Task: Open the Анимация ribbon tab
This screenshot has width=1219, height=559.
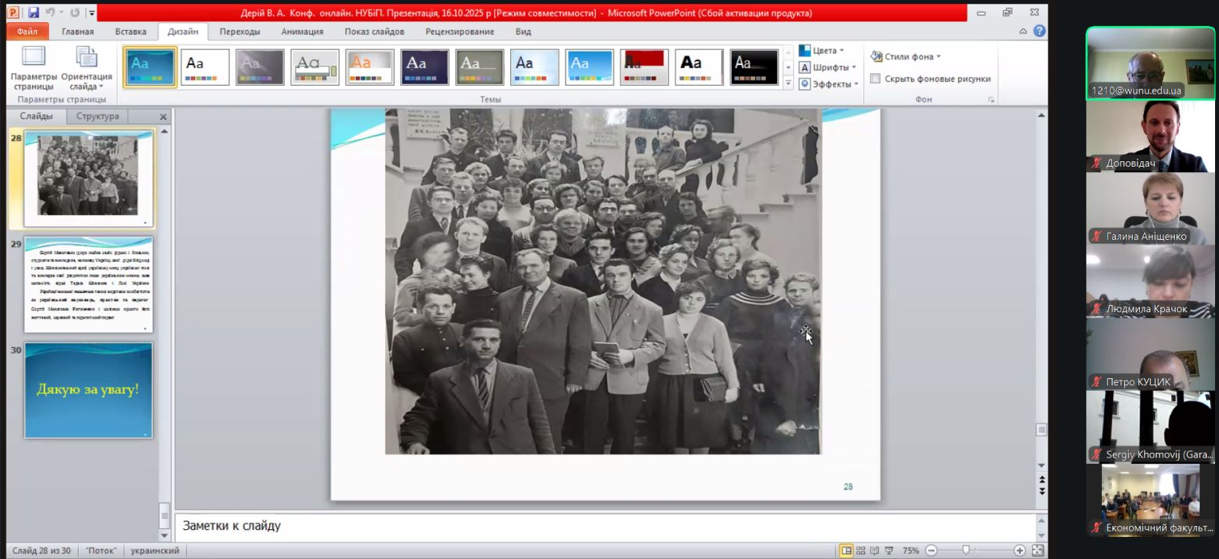Action: pos(302,31)
